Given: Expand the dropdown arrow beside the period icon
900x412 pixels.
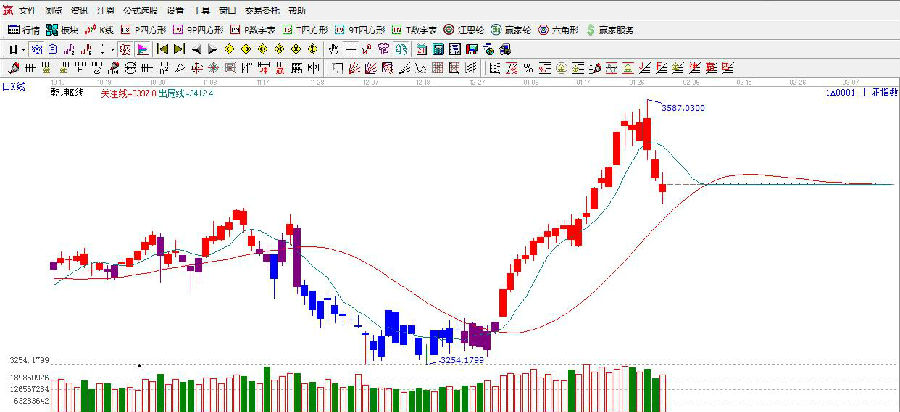Looking at the screenshot, I should click(x=22, y=48).
